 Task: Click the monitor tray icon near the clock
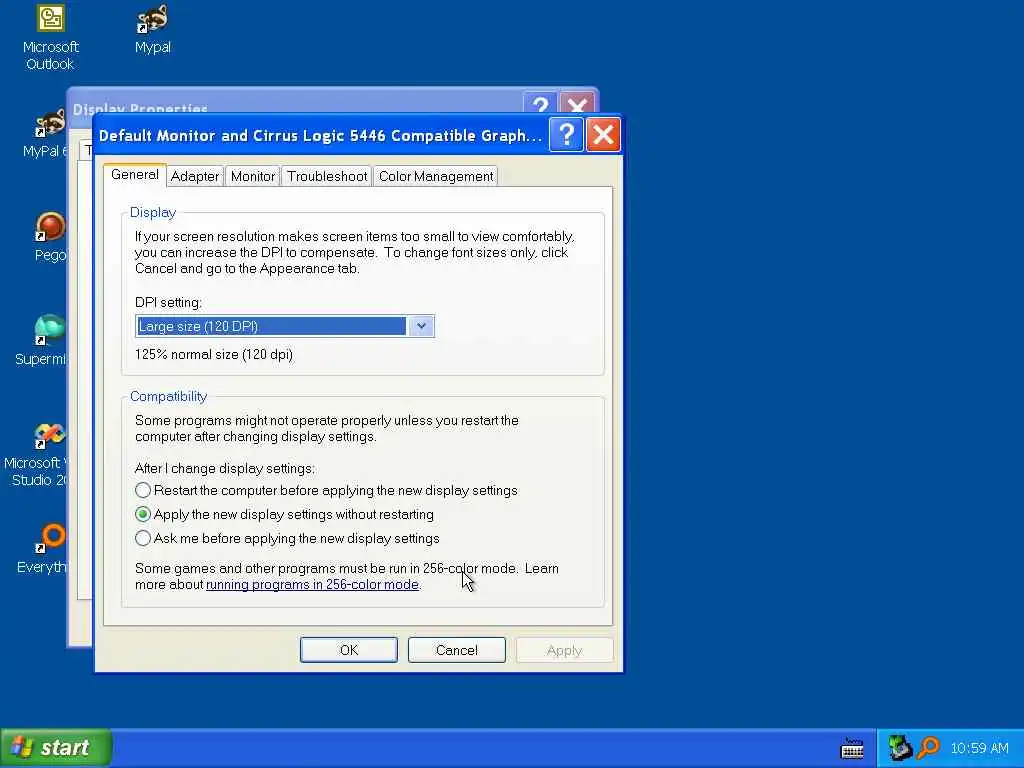tap(899, 748)
